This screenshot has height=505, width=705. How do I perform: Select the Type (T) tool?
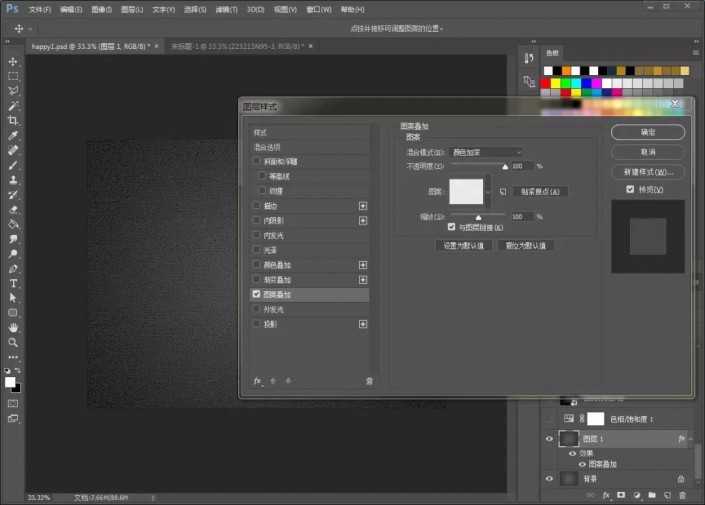click(x=13, y=283)
